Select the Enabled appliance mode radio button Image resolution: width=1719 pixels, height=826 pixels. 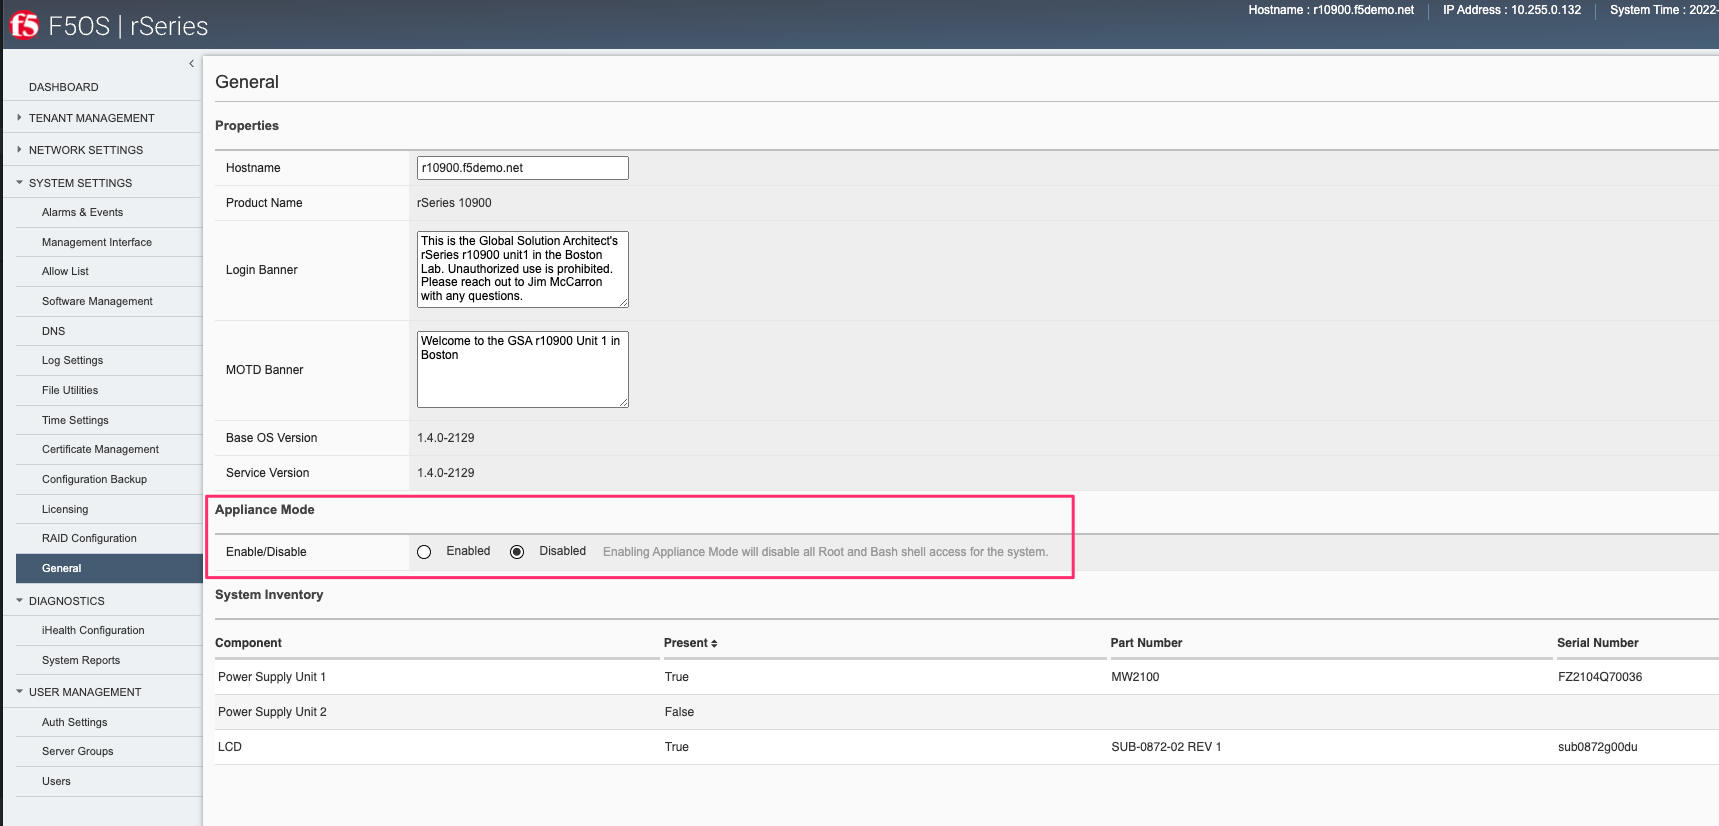(424, 552)
